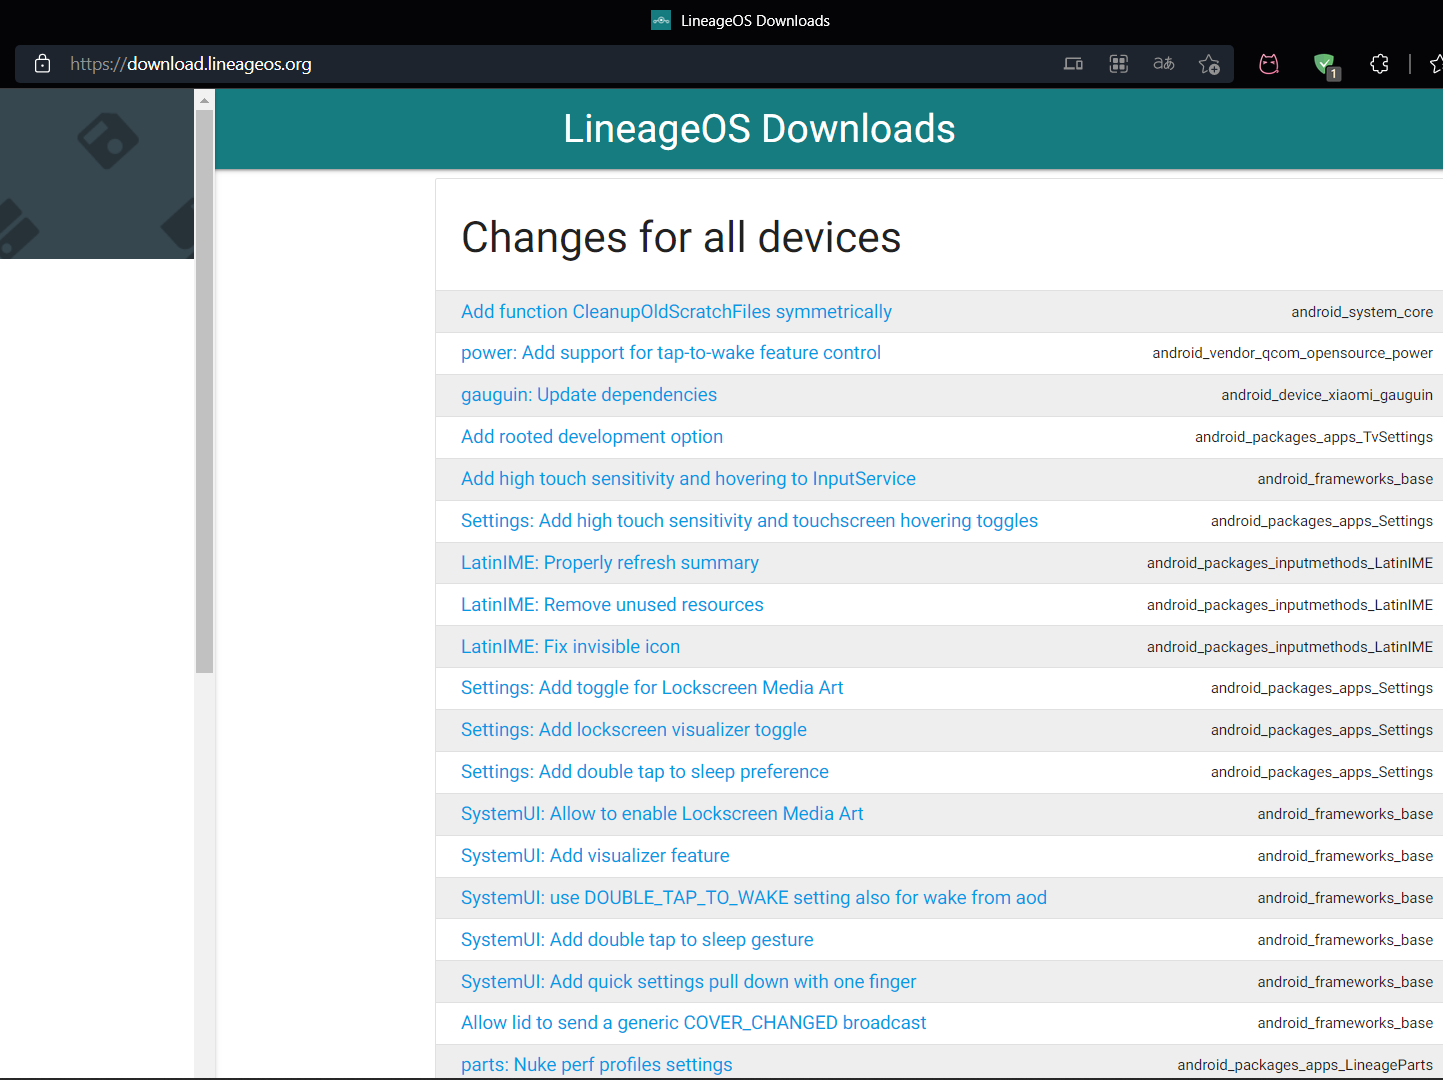Image resolution: width=1443 pixels, height=1080 pixels.
Task: Open 'SystemUI: Allow to enable Lockscreen Media Art'
Action: point(662,814)
